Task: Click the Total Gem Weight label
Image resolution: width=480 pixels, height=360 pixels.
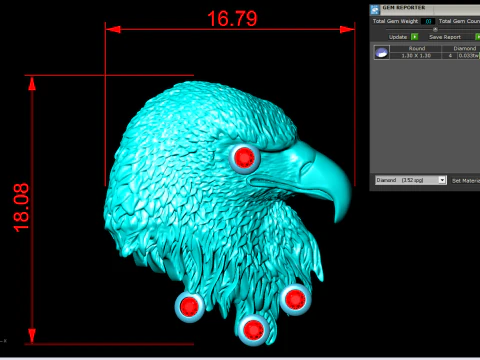Action: 395,21
